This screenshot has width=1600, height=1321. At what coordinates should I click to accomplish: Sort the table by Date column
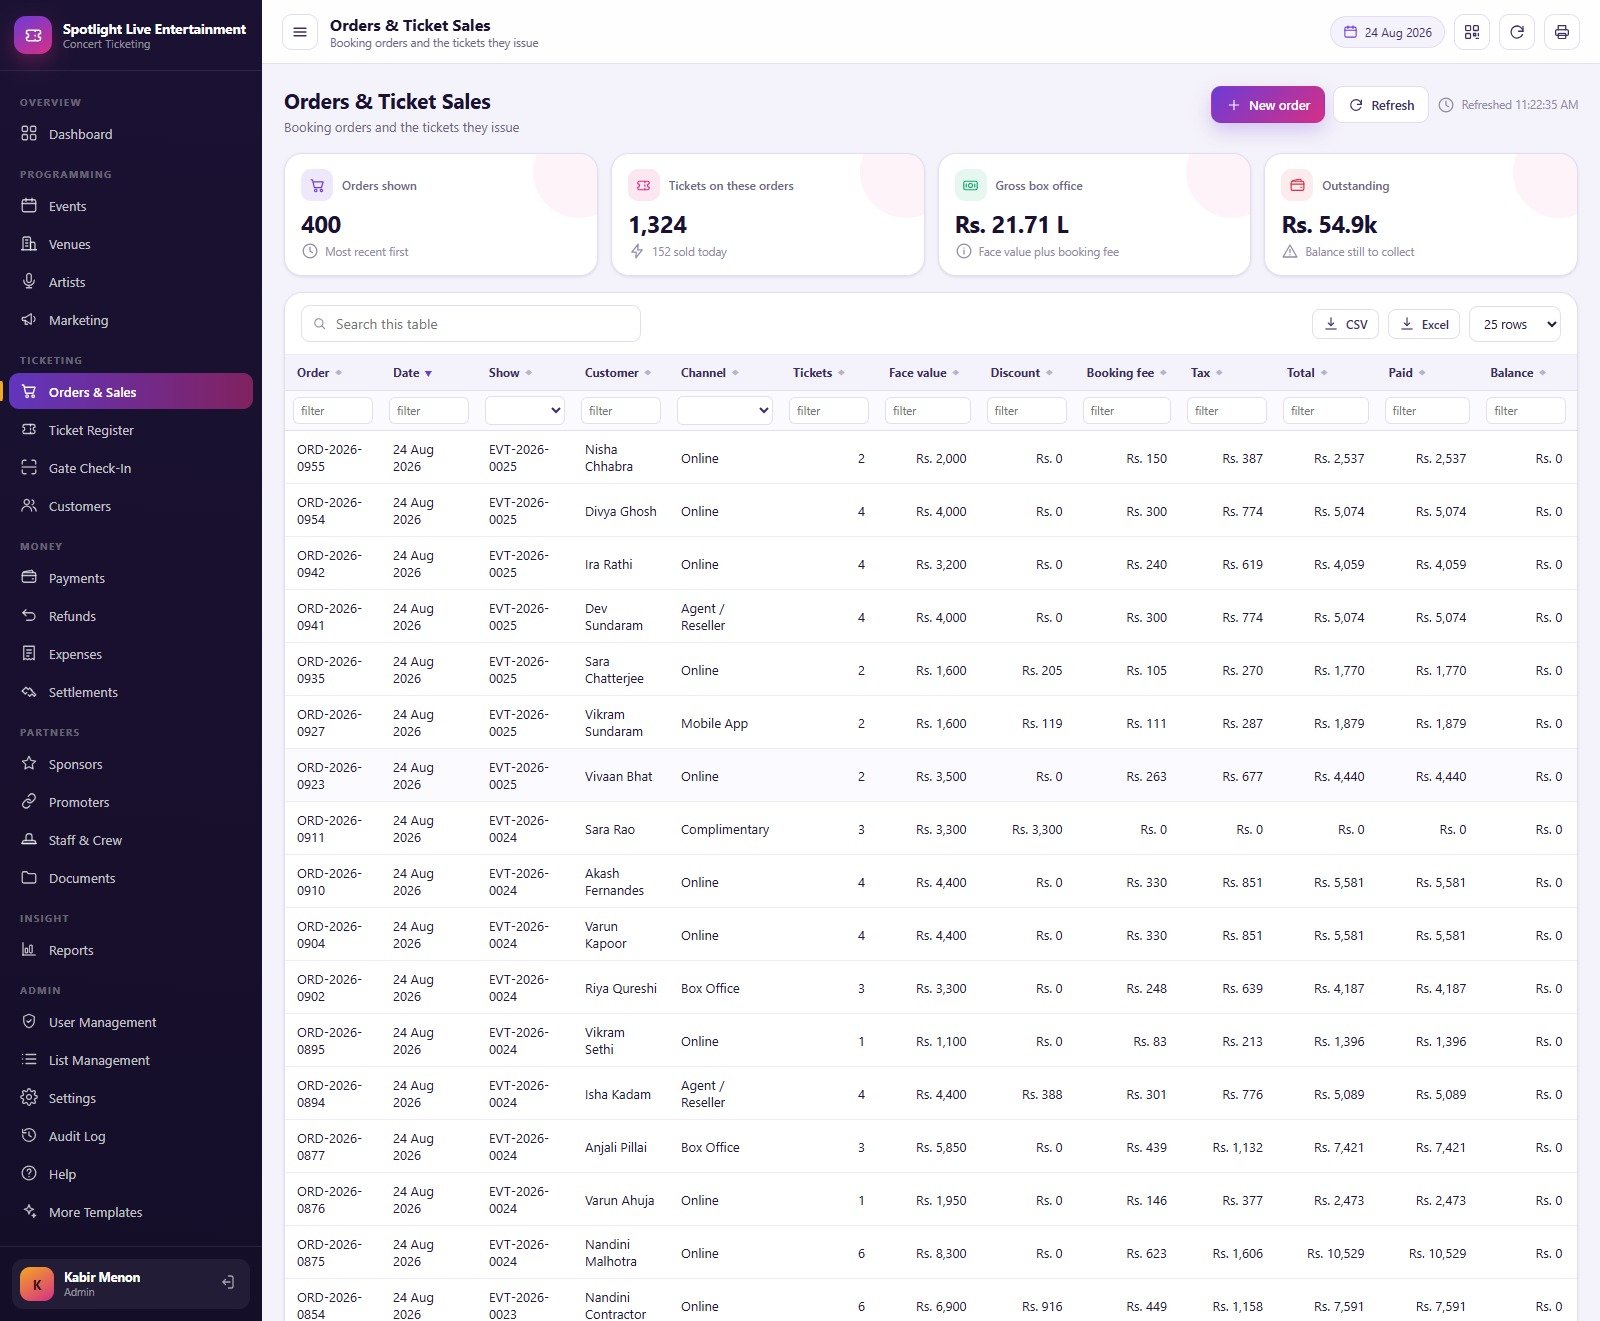[413, 373]
